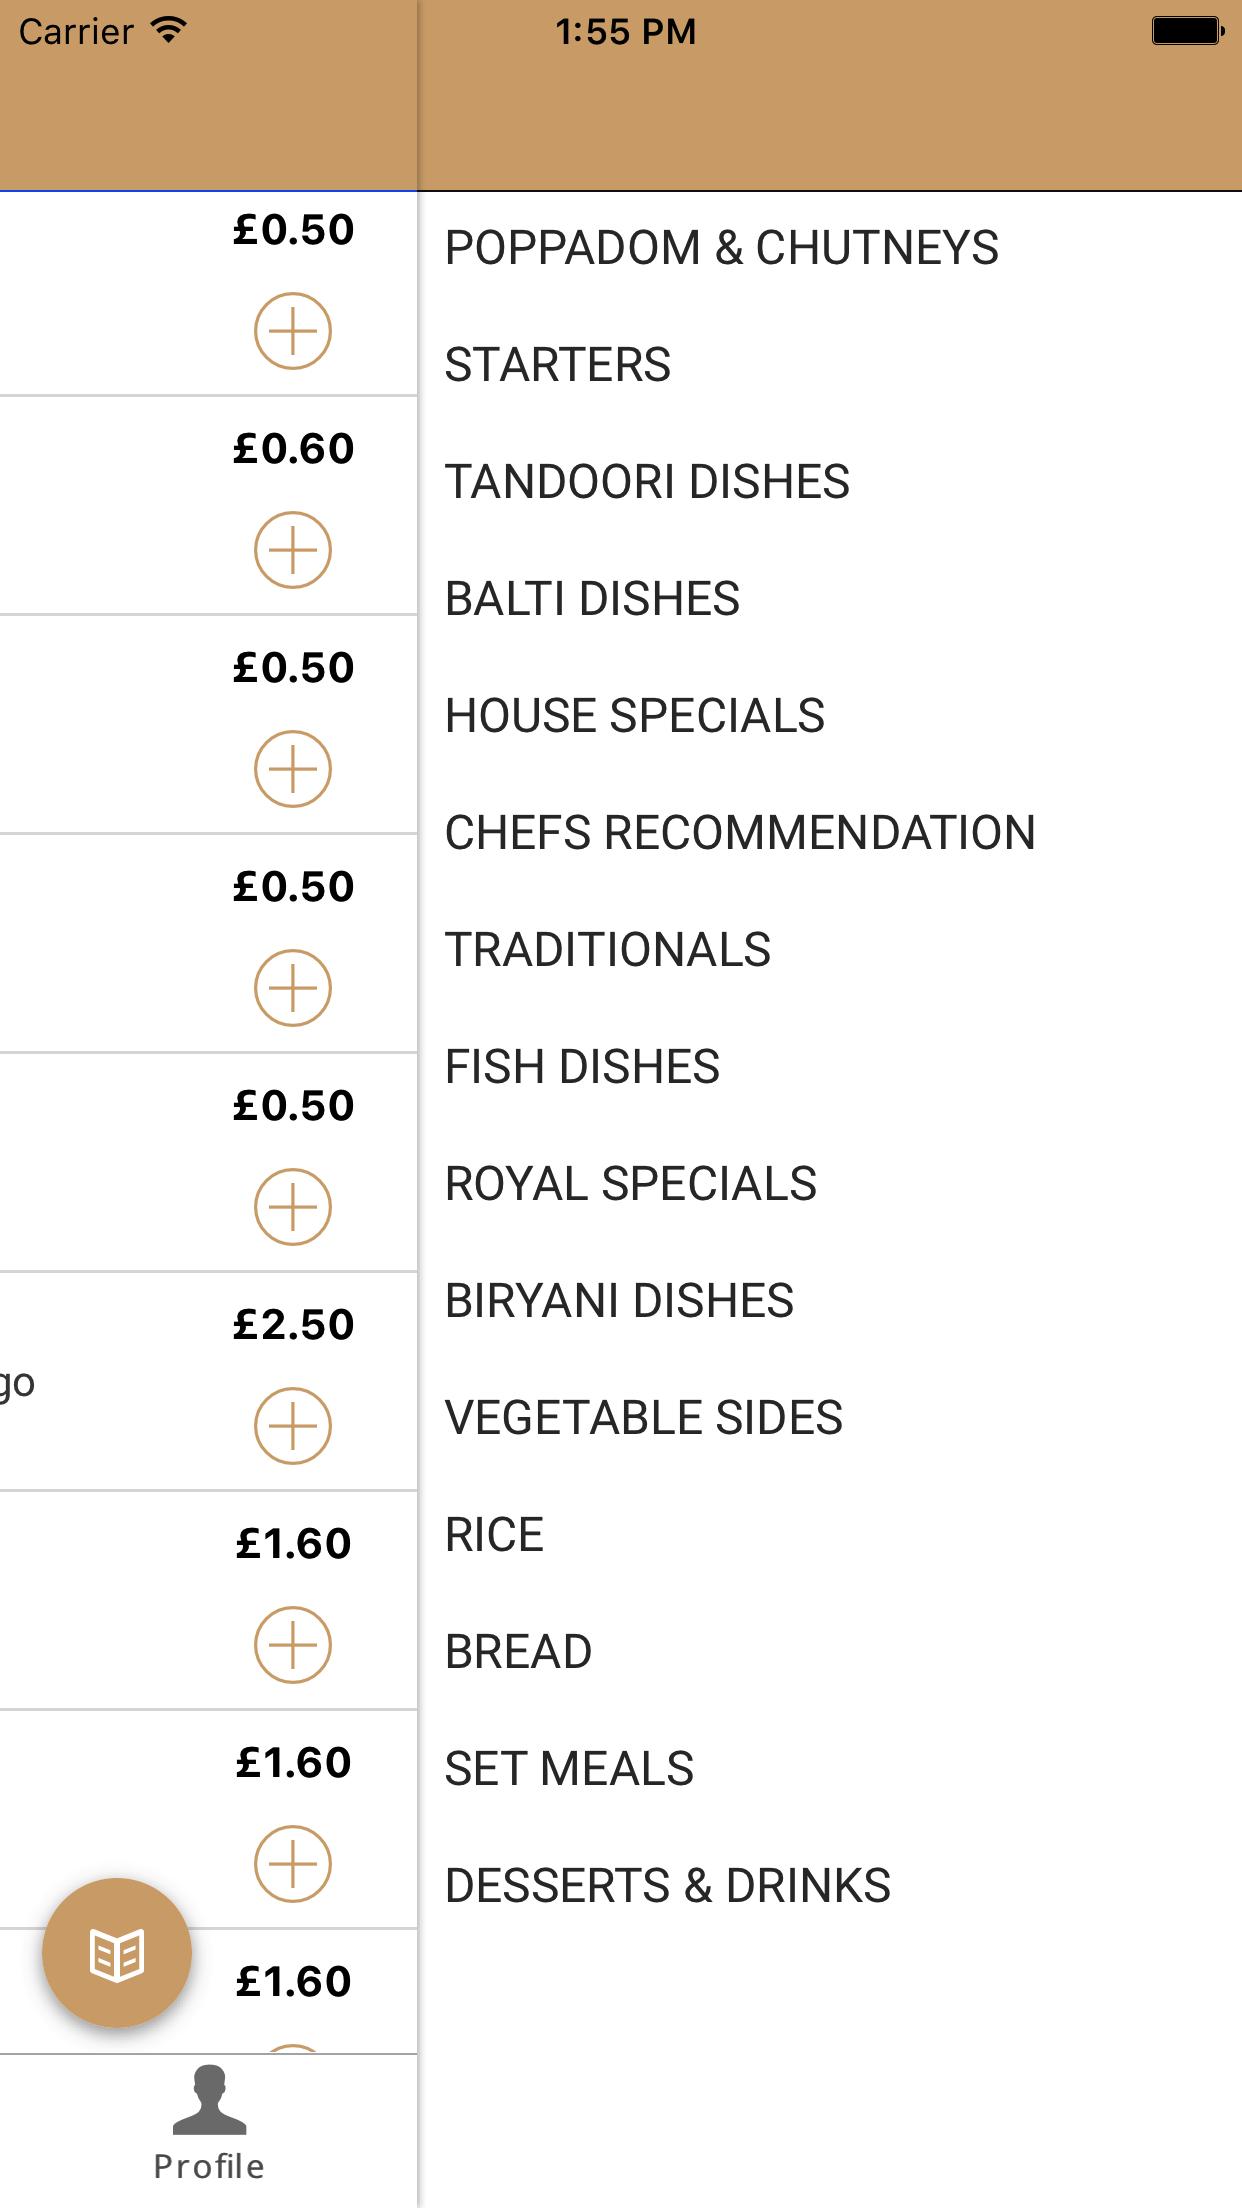Add the first £0.50 item
This screenshot has width=1242, height=2208.
[x=293, y=331]
